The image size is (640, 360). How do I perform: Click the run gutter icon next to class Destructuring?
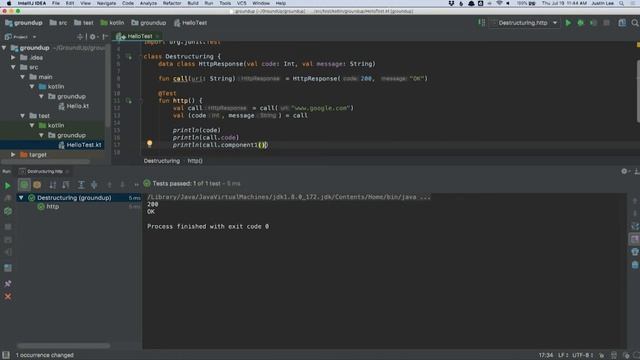click(x=129, y=57)
